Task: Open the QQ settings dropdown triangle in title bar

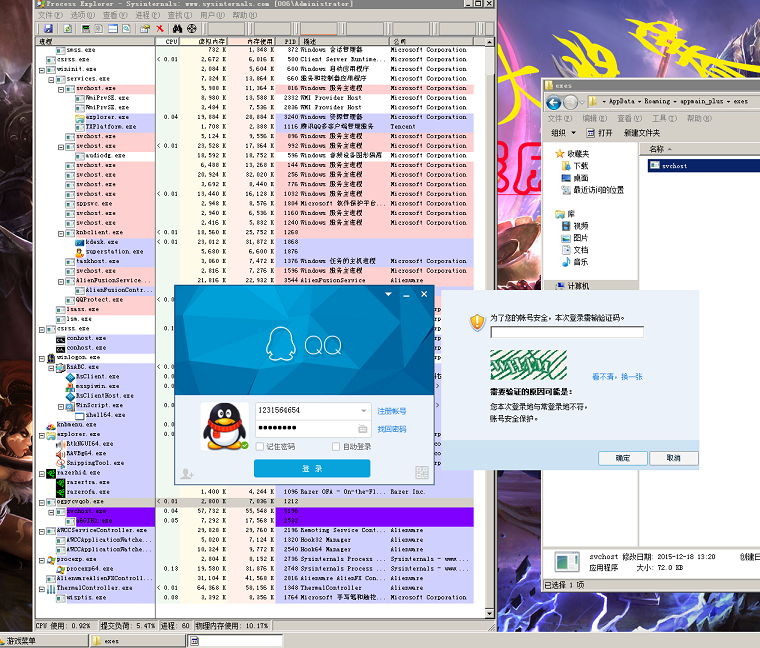Action: point(388,294)
